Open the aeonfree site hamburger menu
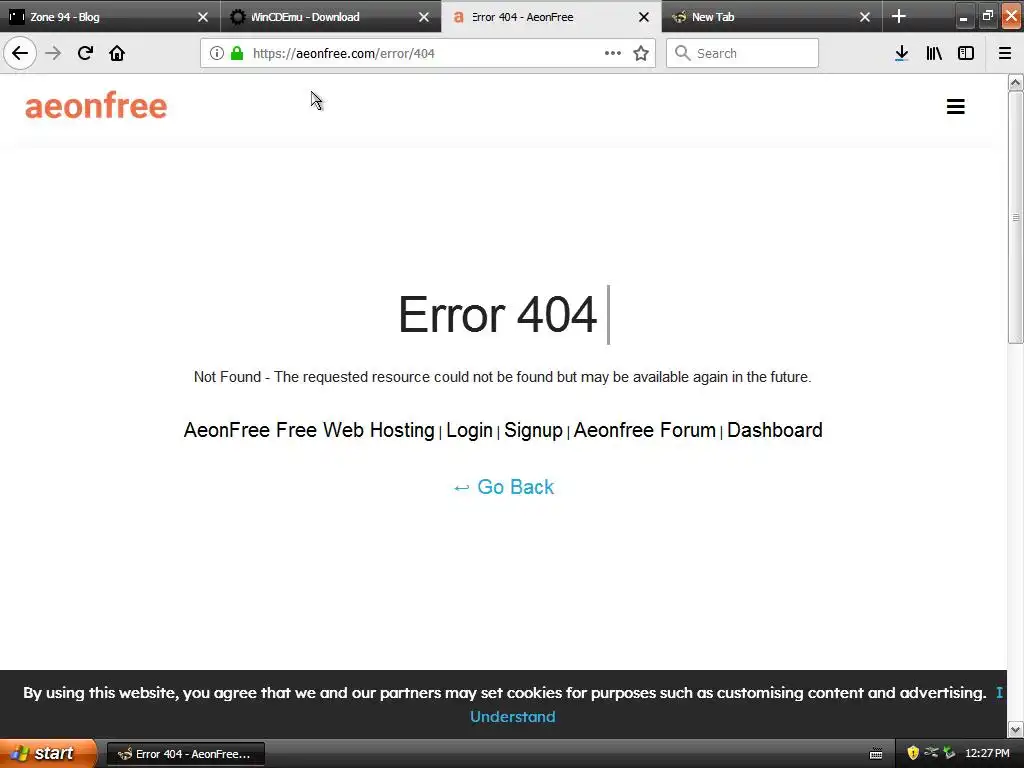The image size is (1024, 768). click(x=955, y=106)
